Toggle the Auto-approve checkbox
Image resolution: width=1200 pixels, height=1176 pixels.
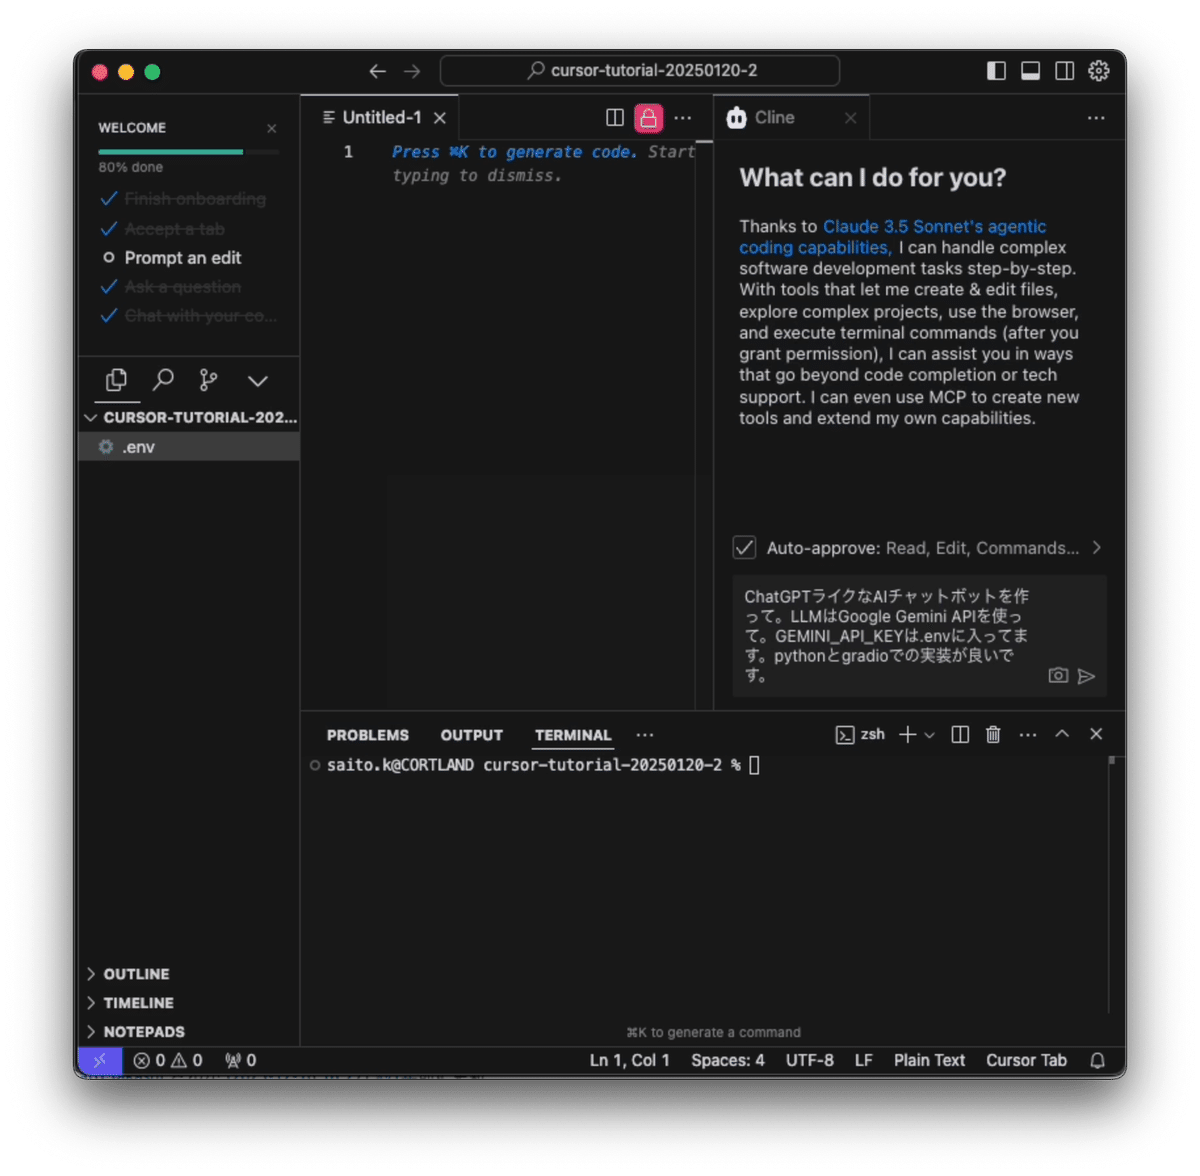744,547
